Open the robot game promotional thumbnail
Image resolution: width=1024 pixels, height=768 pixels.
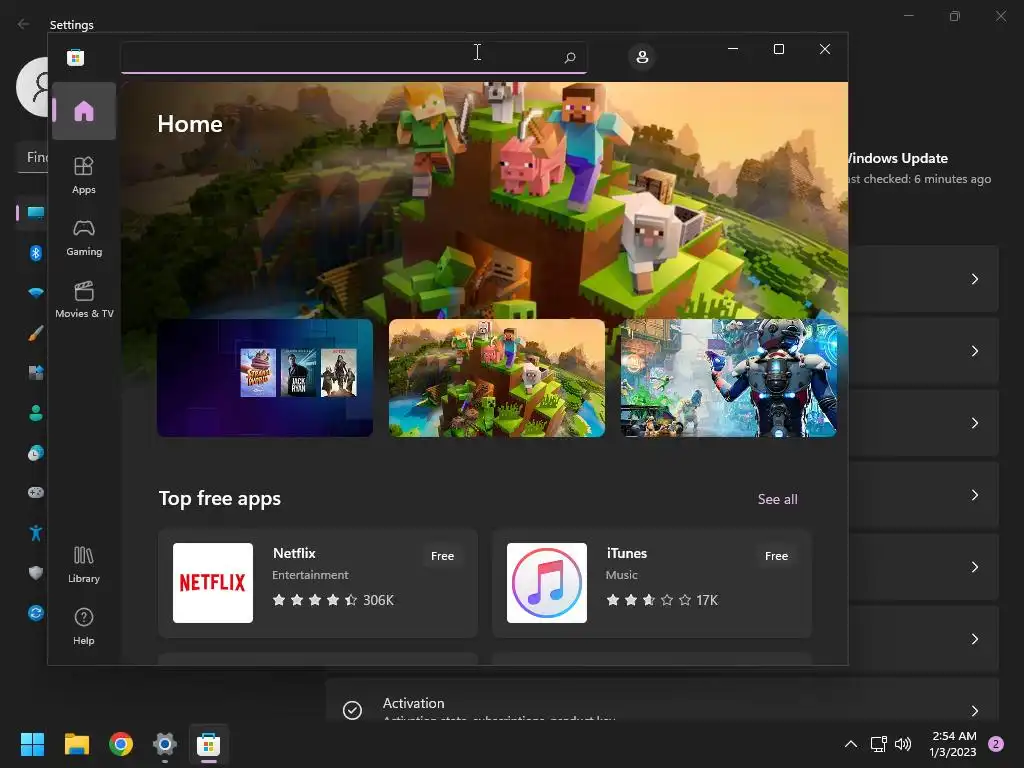point(728,377)
